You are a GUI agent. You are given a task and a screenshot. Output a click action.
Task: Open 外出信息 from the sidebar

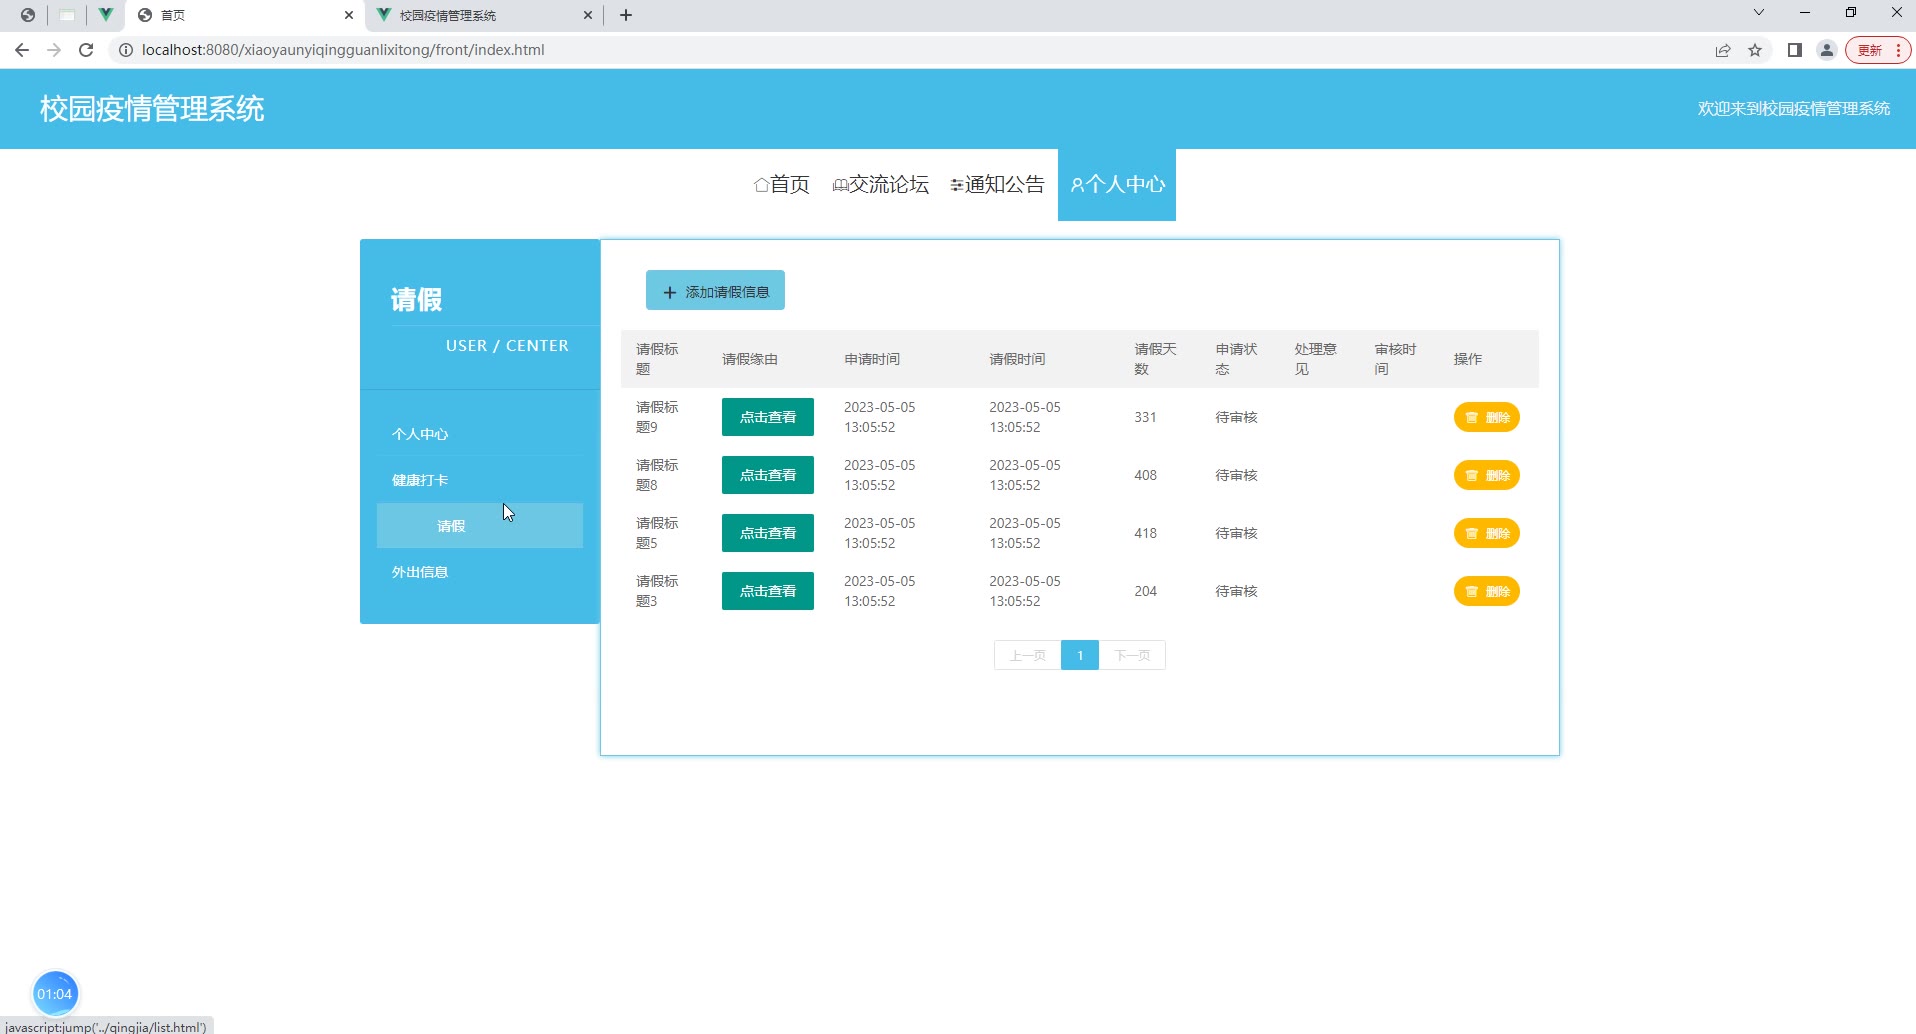(x=420, y=572)
